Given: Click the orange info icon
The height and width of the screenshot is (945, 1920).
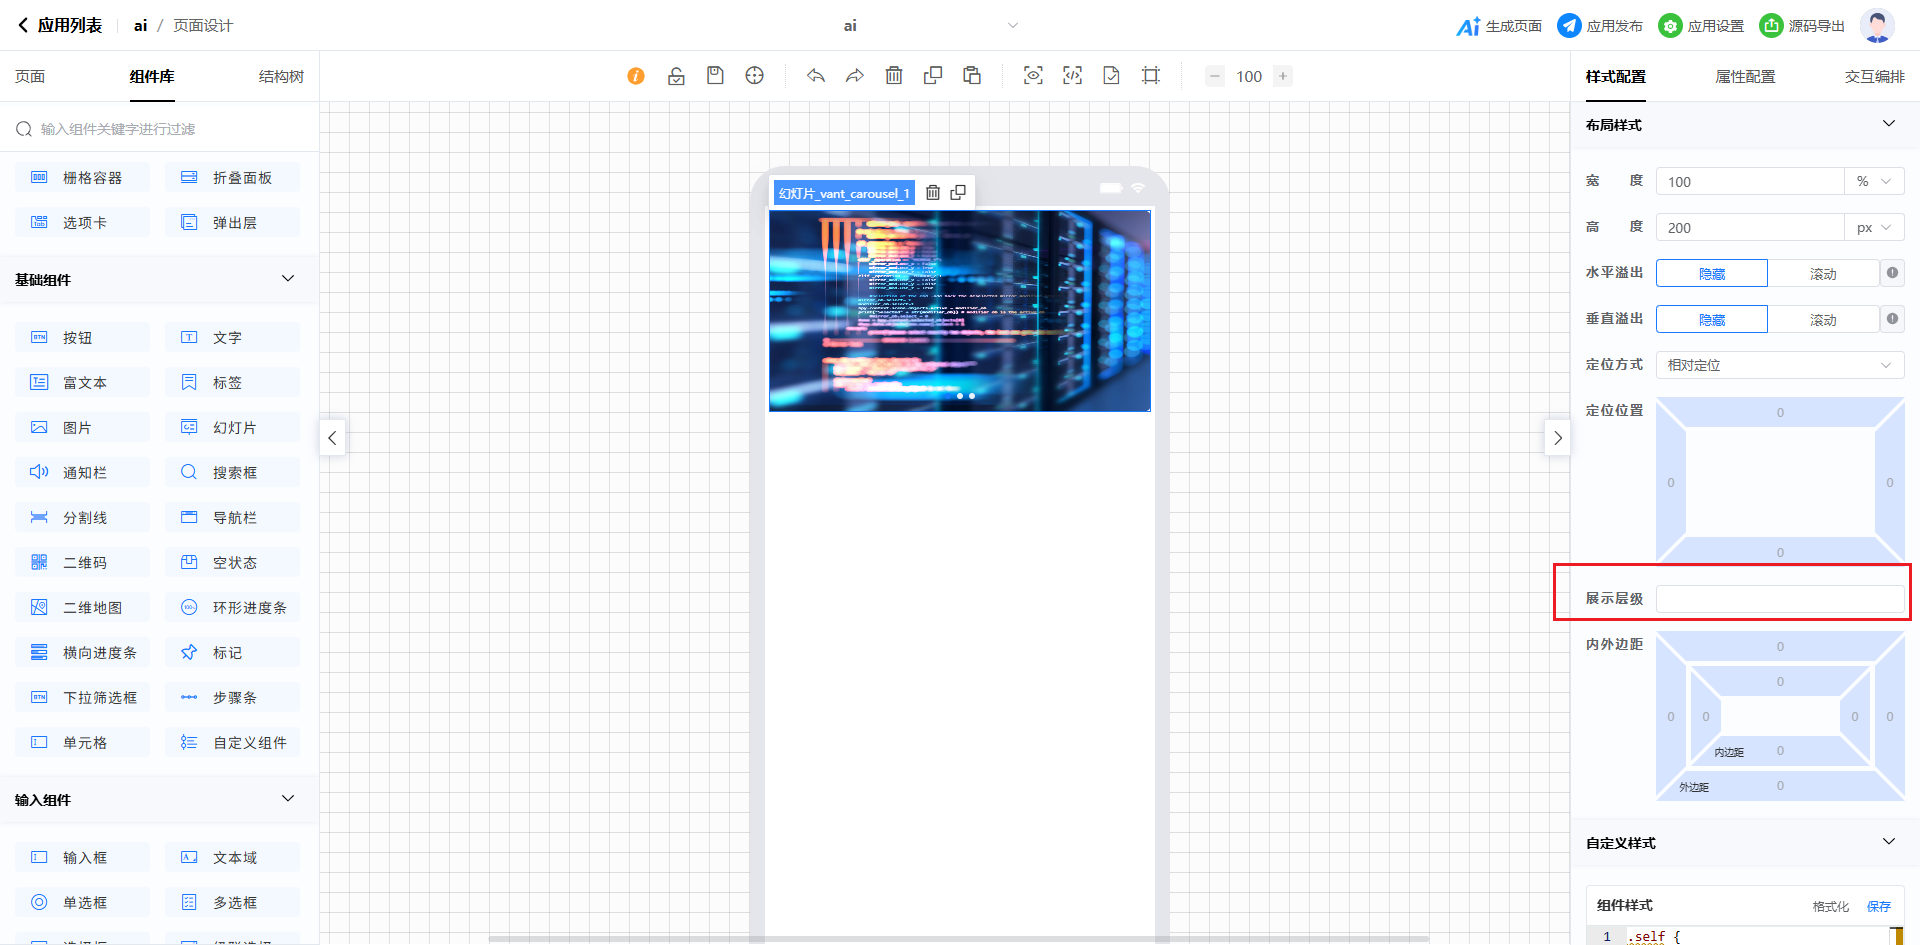Looking at the screenshot, I should click(x=636, y=76).
